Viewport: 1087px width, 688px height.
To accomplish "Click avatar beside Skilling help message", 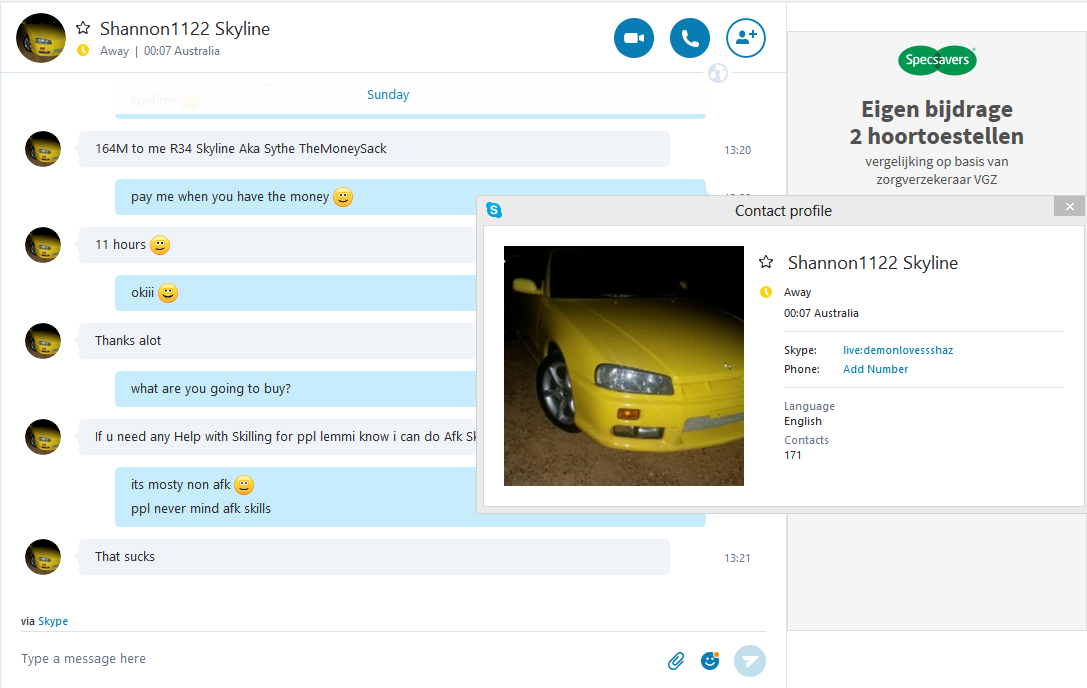I will pos(43,437).
